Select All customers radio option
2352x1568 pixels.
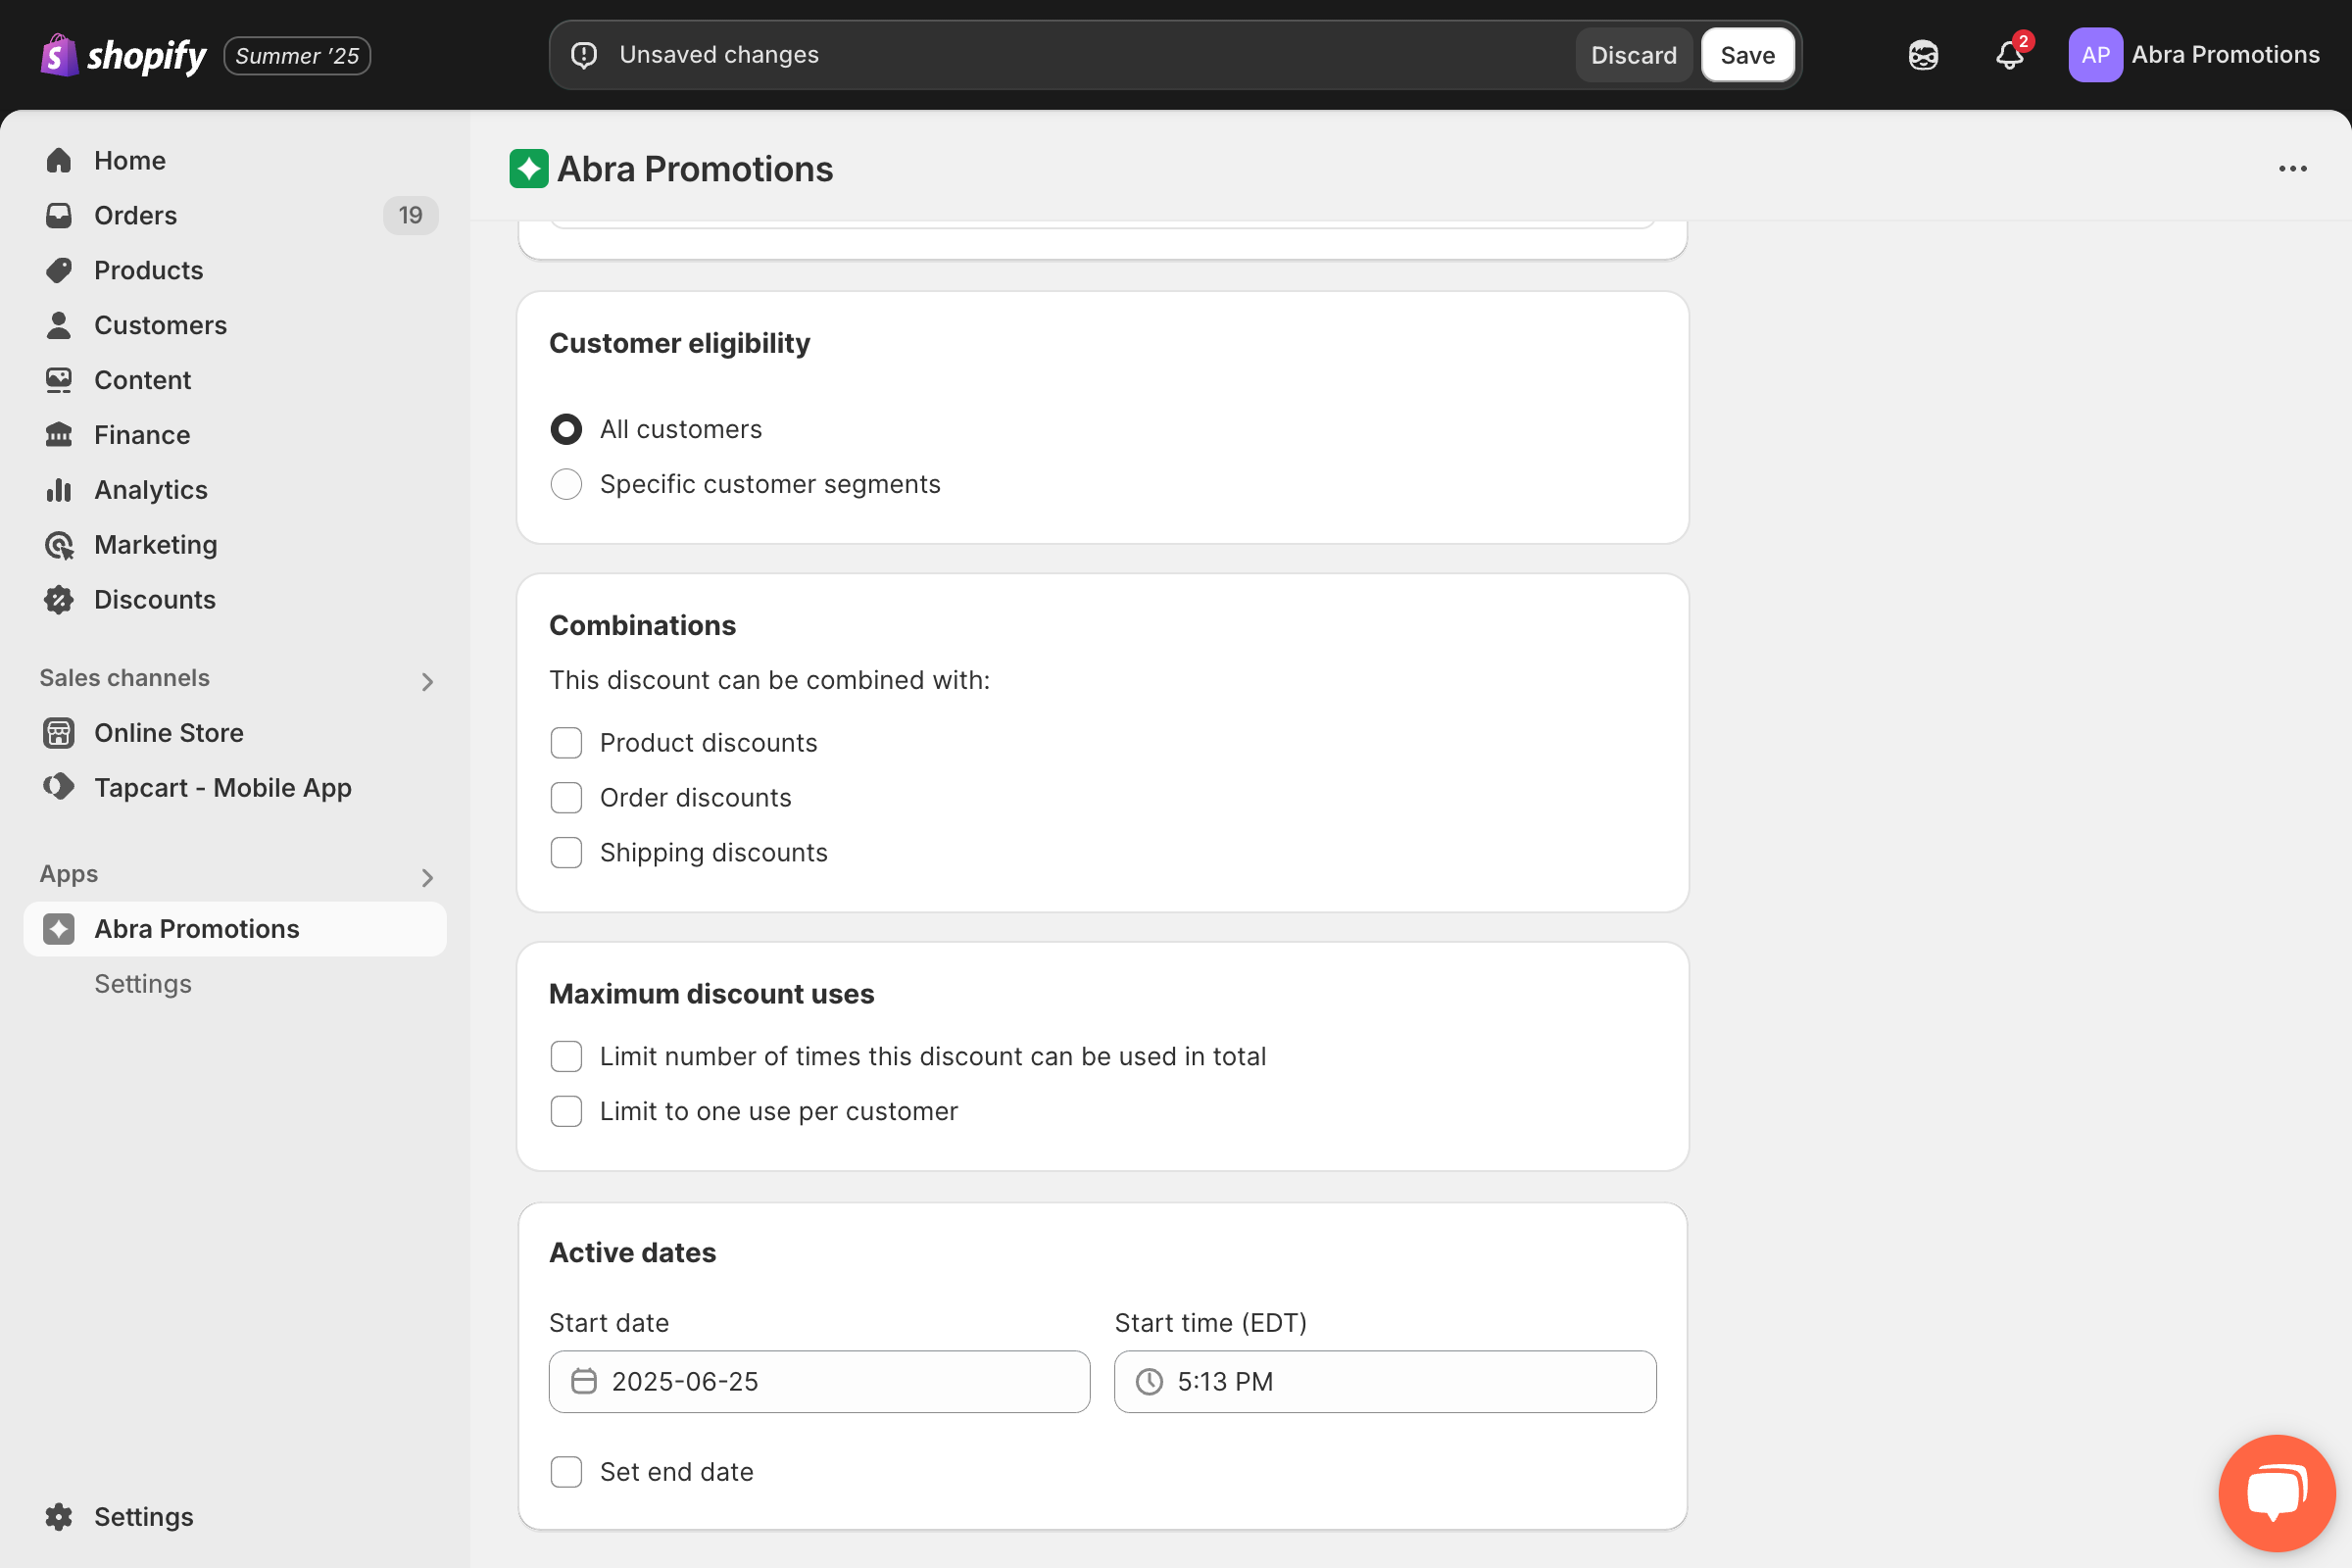pos(566,429)
